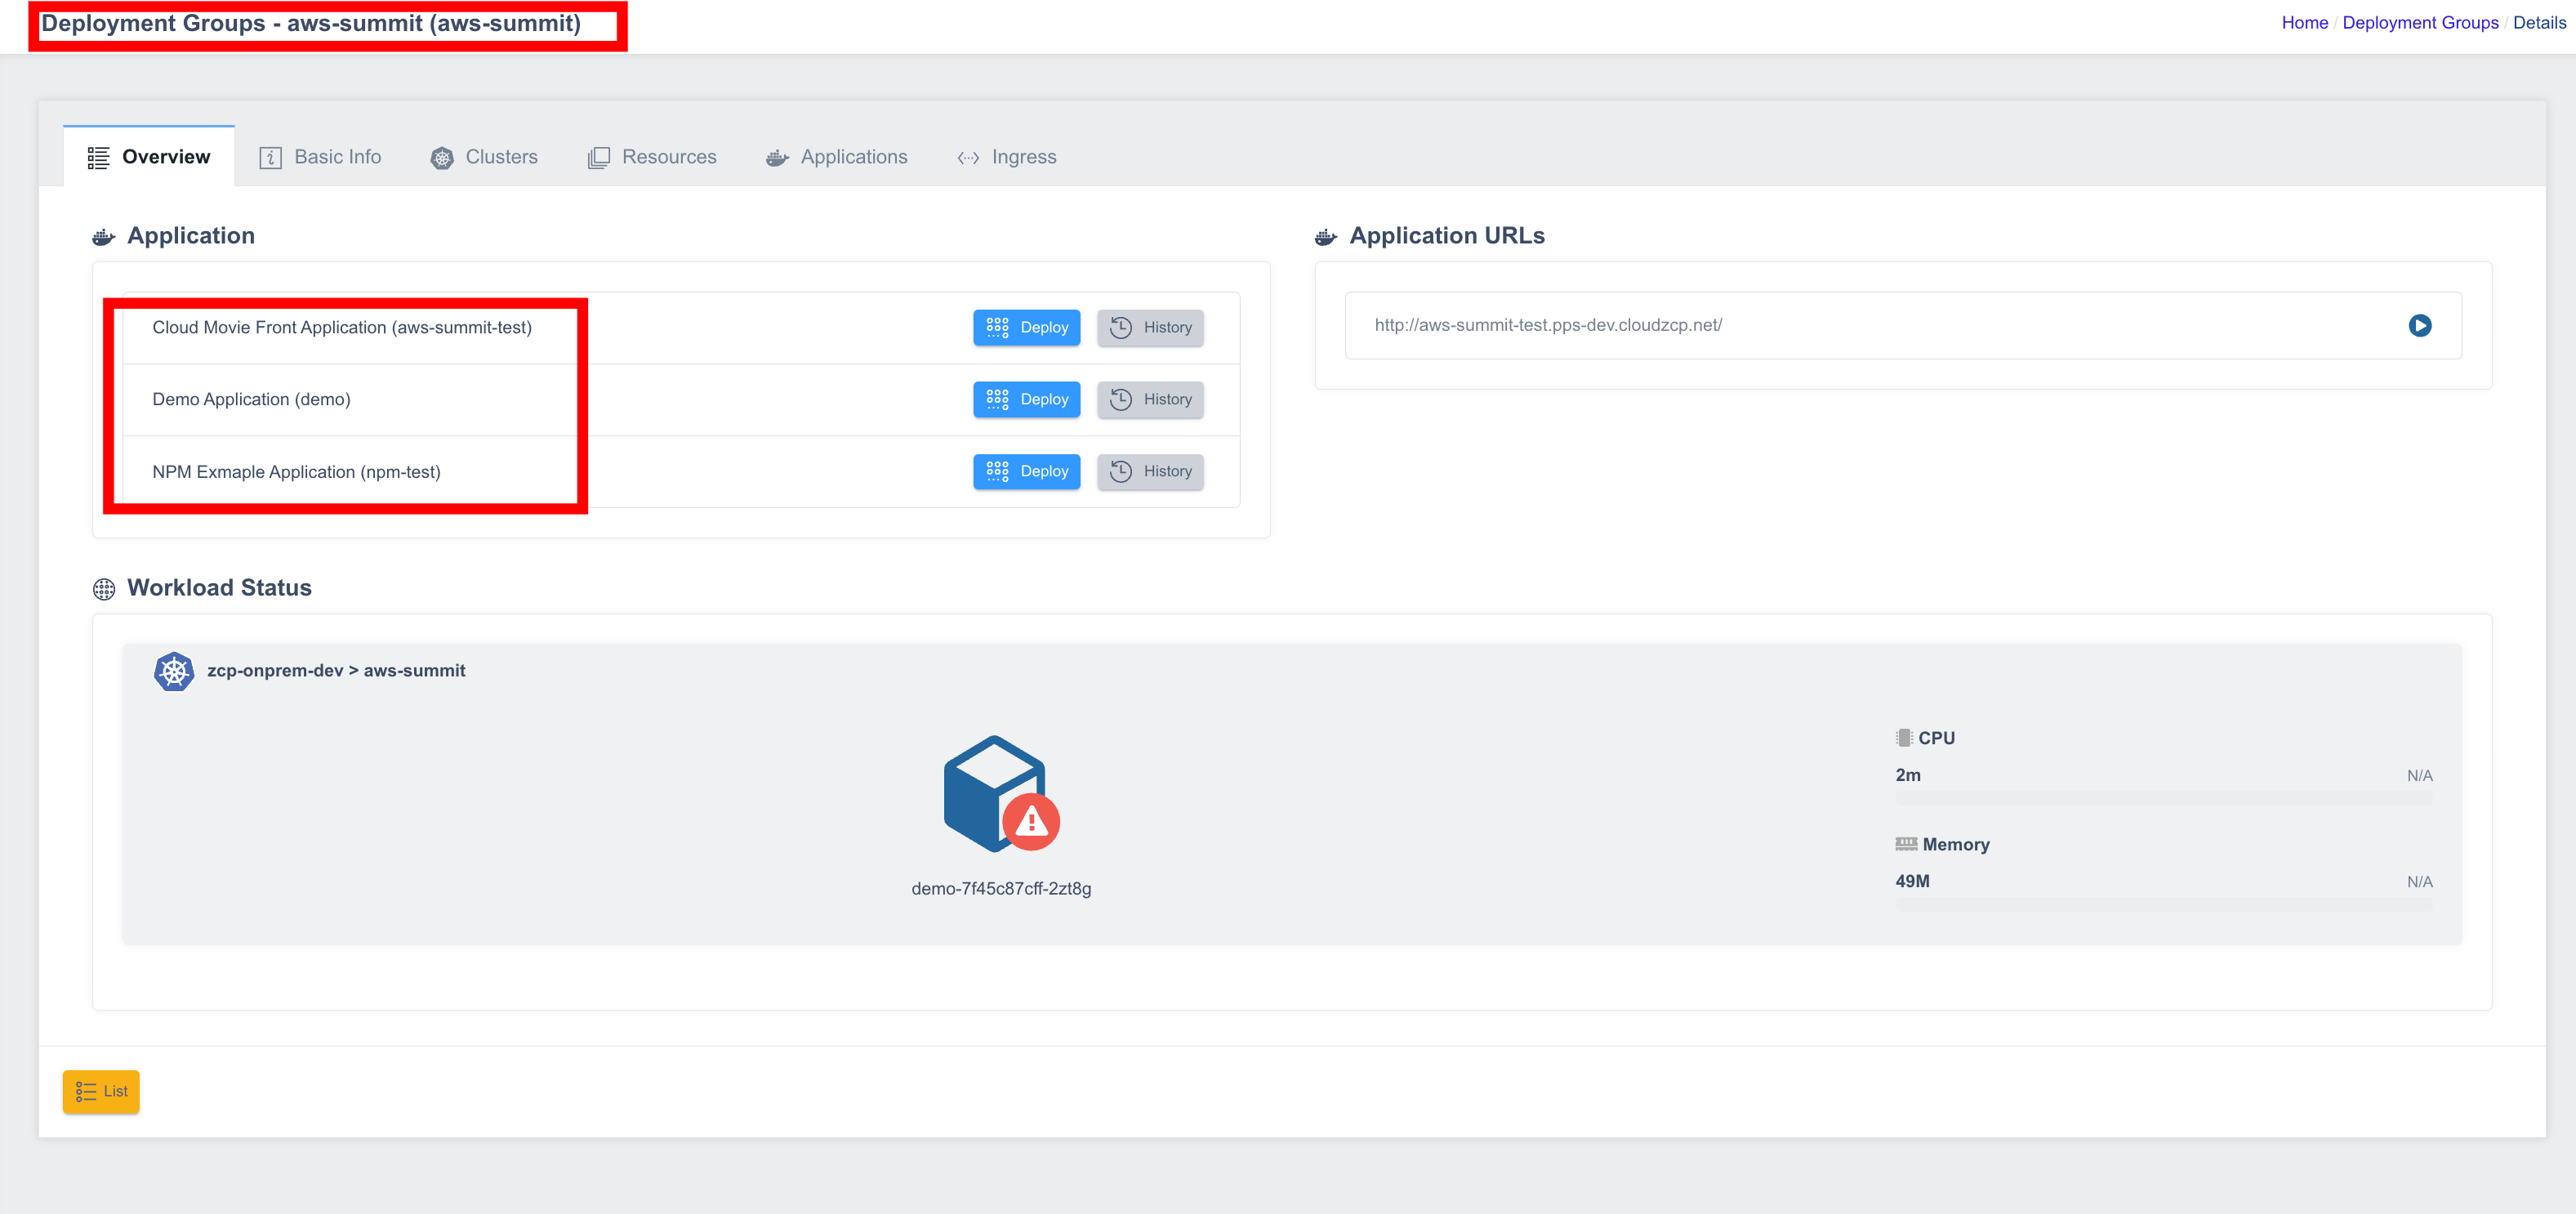This screenshot has height=1214, width=2576.
Task: Click the Application section docker icon
Action: (104, 237)
